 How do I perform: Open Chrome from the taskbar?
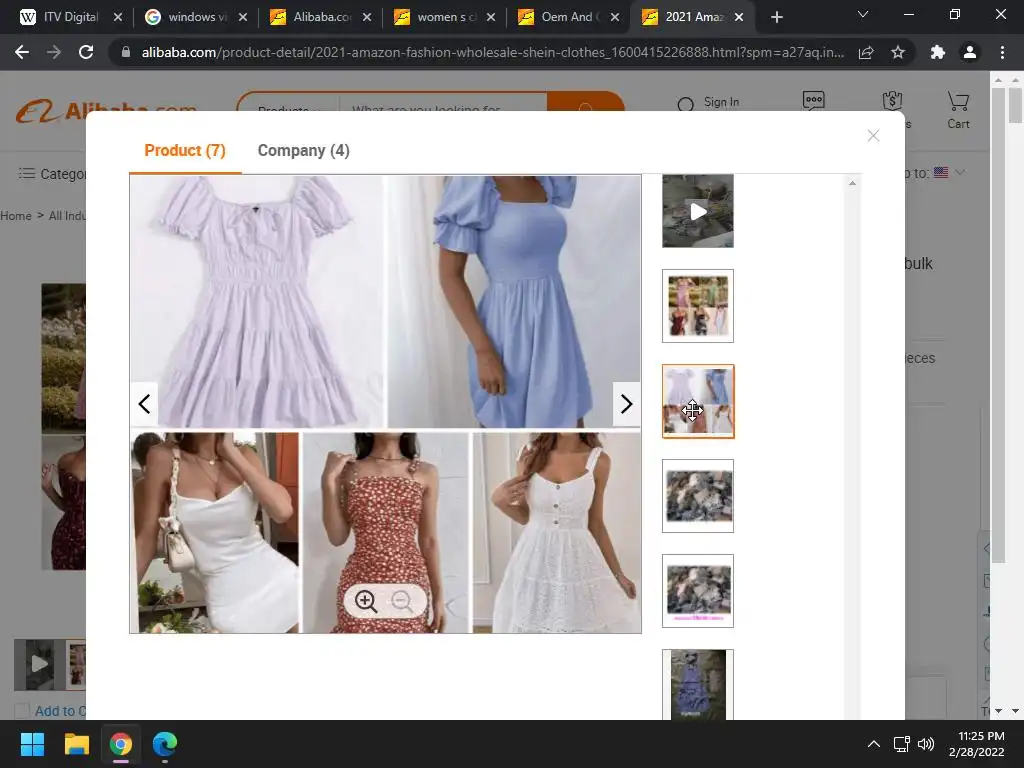click(121, 744)
